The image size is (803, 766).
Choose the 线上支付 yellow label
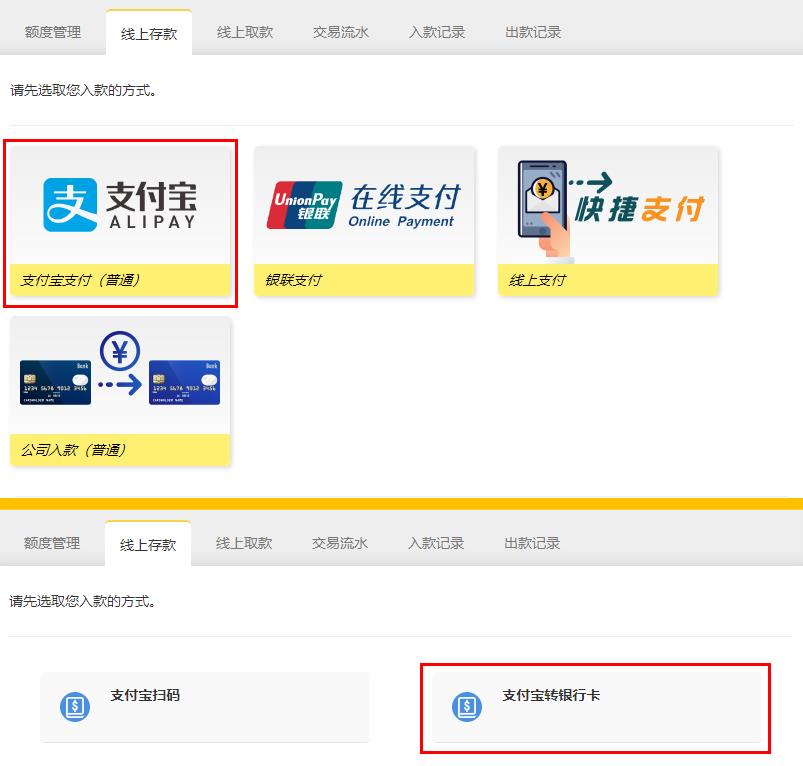608,280
